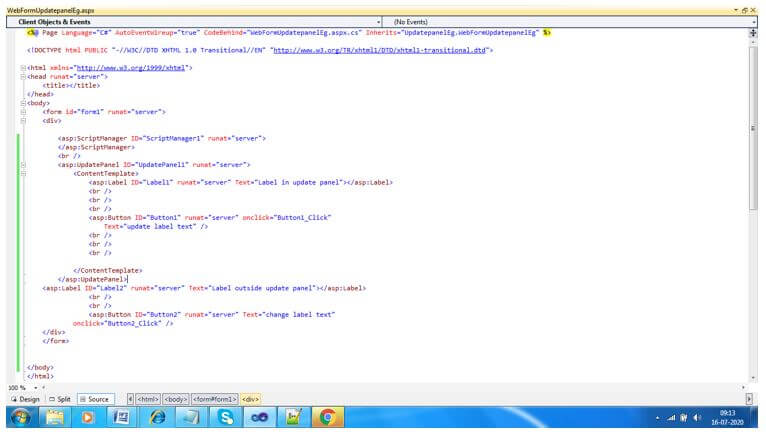This screenshot has height=437, width=766.
Task: Click the horizontal scrollbar left arrow
Action: coord(44,388)
